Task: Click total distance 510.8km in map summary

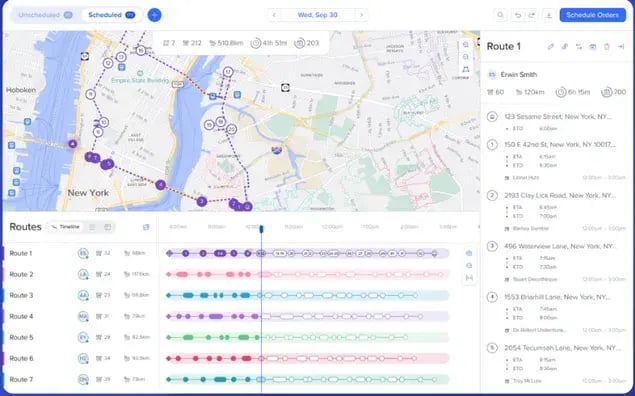Action: pos(226,43)
